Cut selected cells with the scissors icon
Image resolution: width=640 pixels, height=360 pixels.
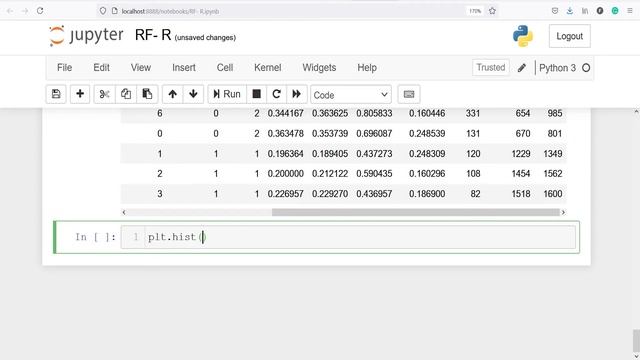click(x=104, y=94)
